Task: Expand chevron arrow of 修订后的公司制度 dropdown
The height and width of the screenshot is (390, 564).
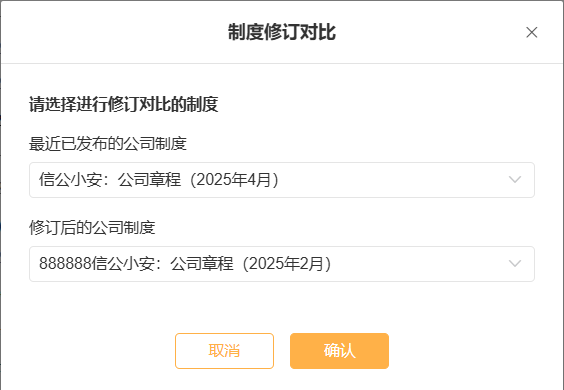Action: 515,264
